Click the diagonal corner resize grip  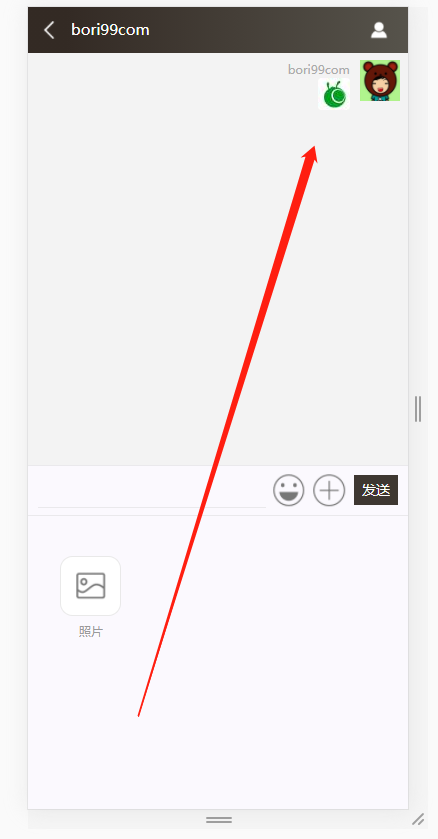(x=418, y=819)
